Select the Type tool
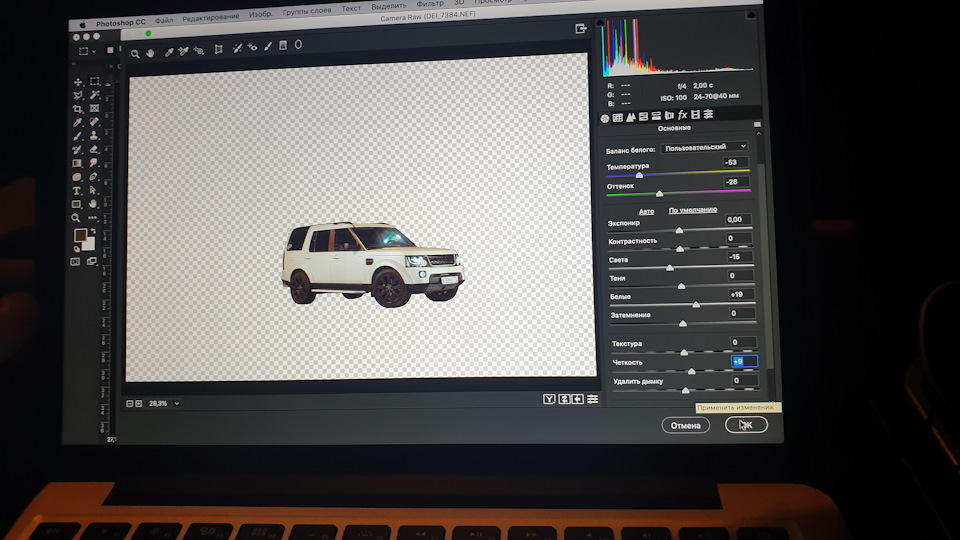 point(77,191)
